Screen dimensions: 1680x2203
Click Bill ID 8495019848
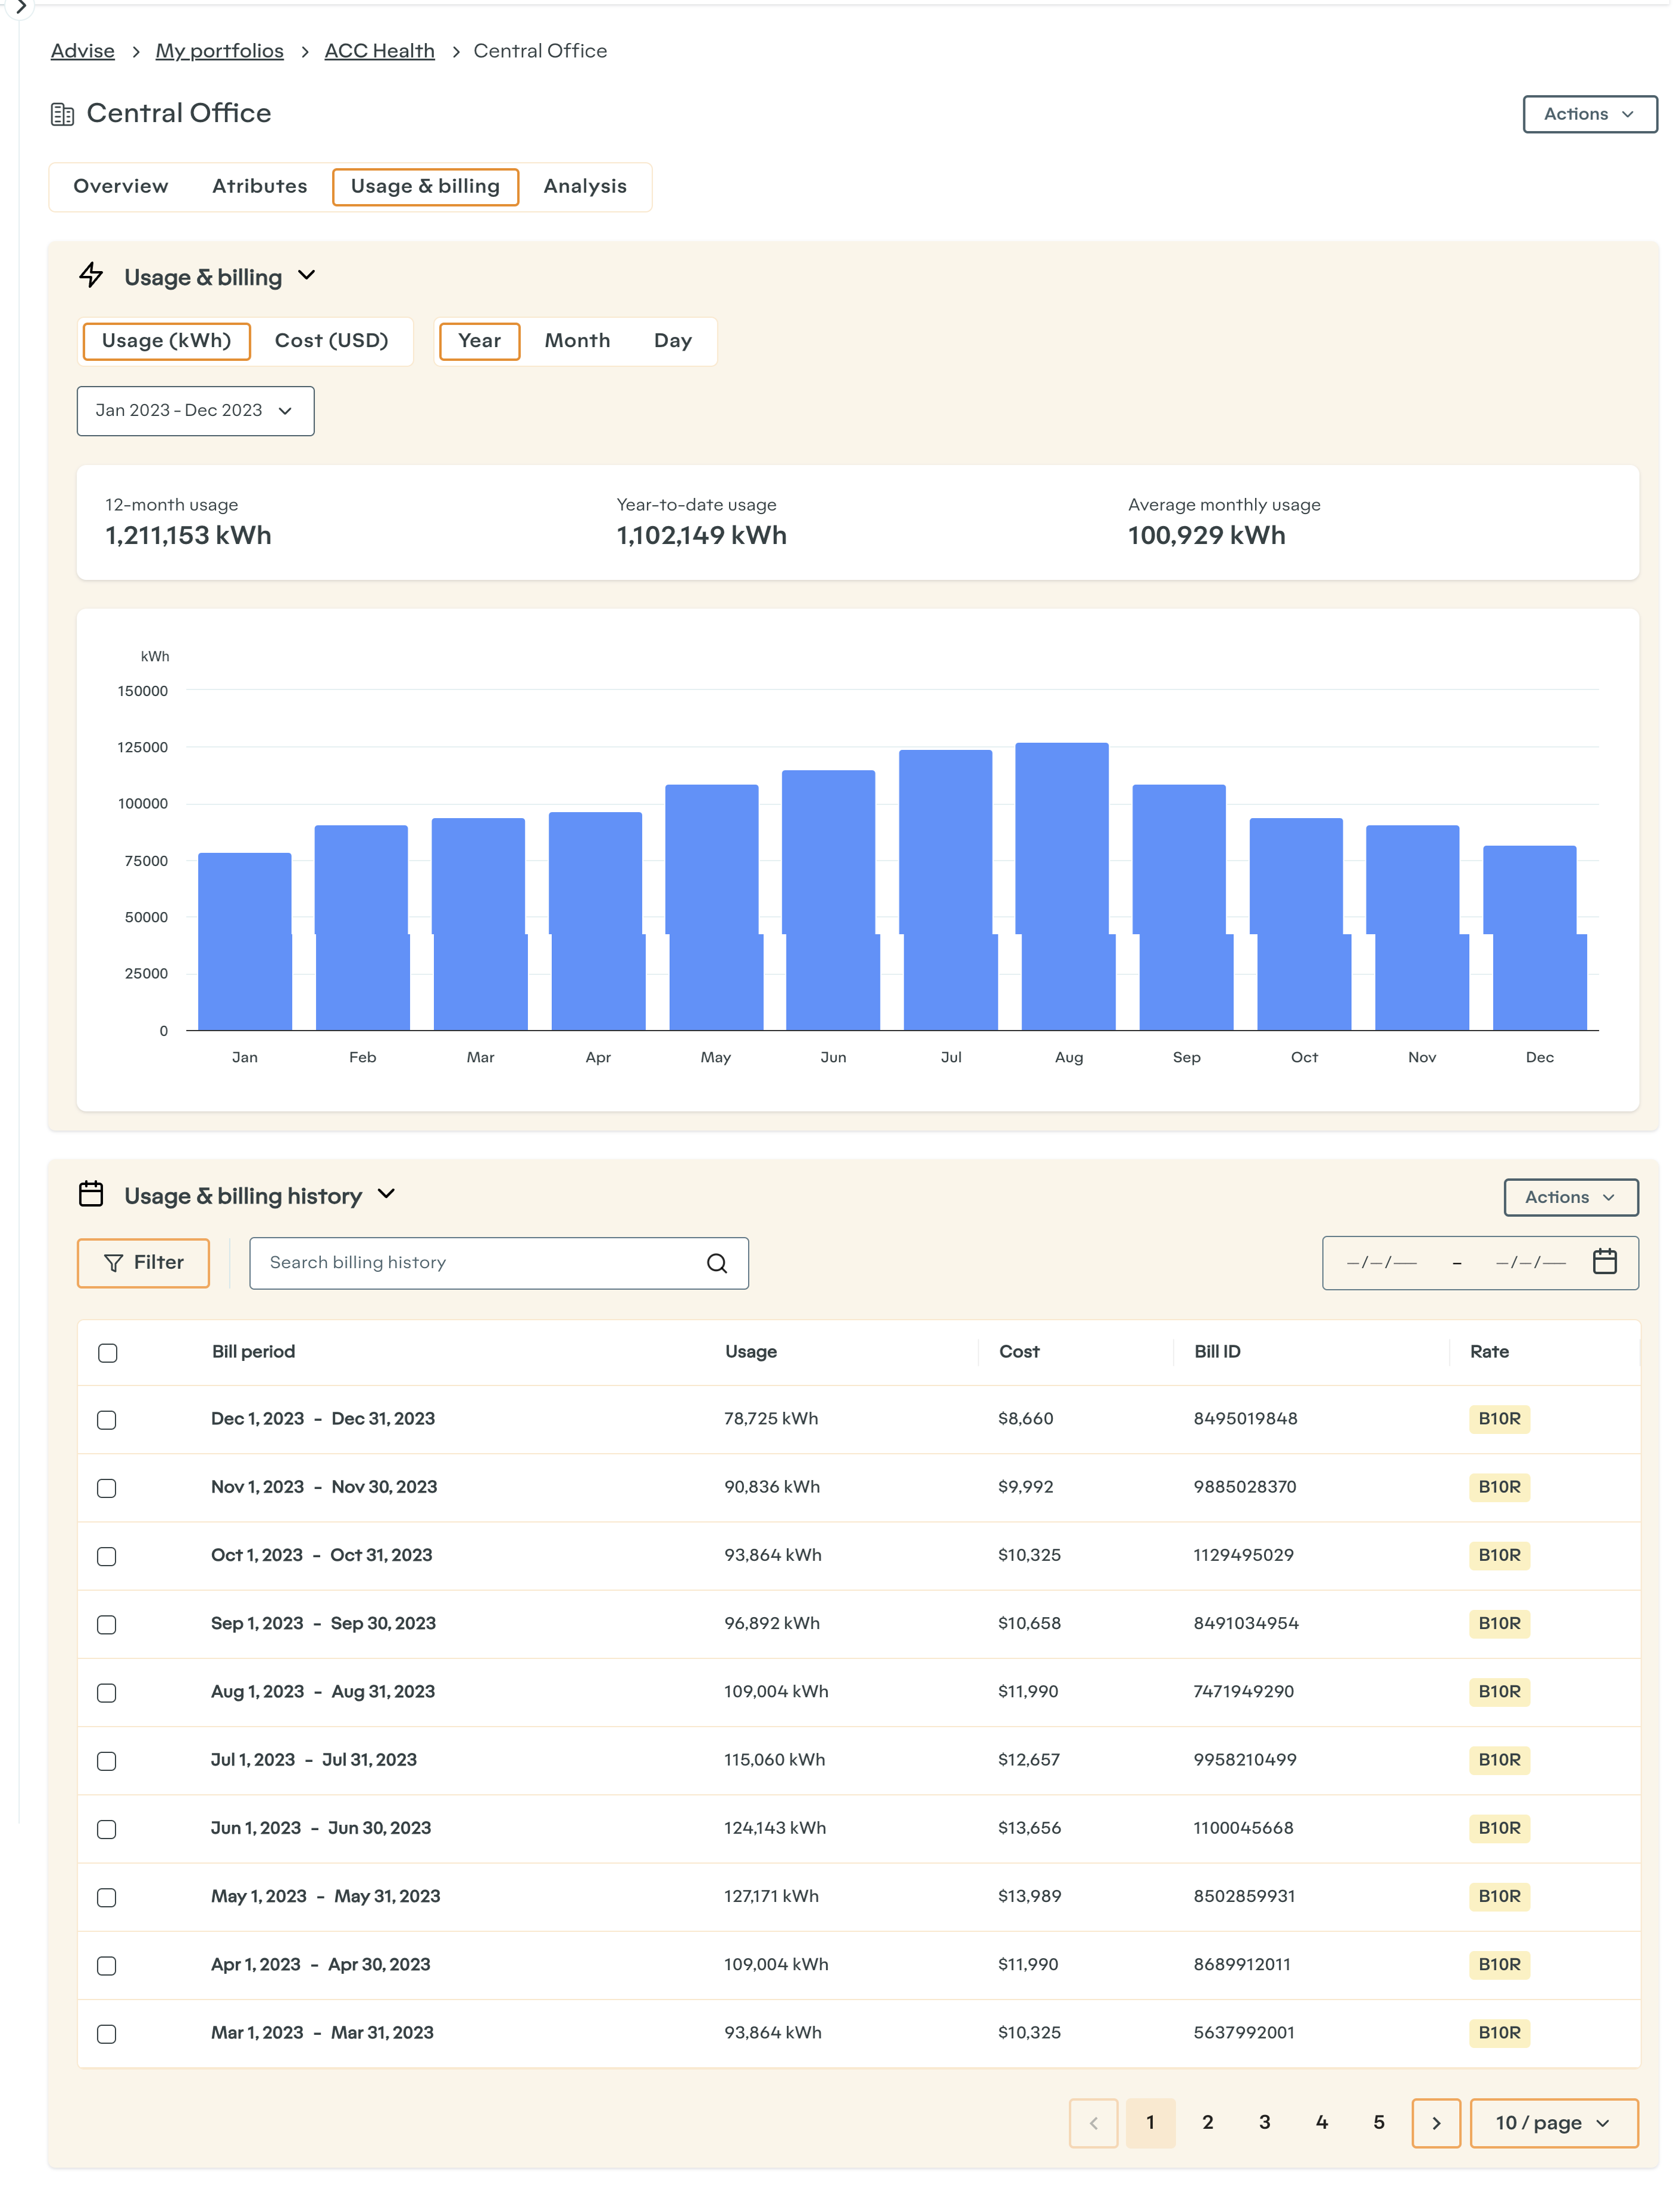click(1245, 1419)
